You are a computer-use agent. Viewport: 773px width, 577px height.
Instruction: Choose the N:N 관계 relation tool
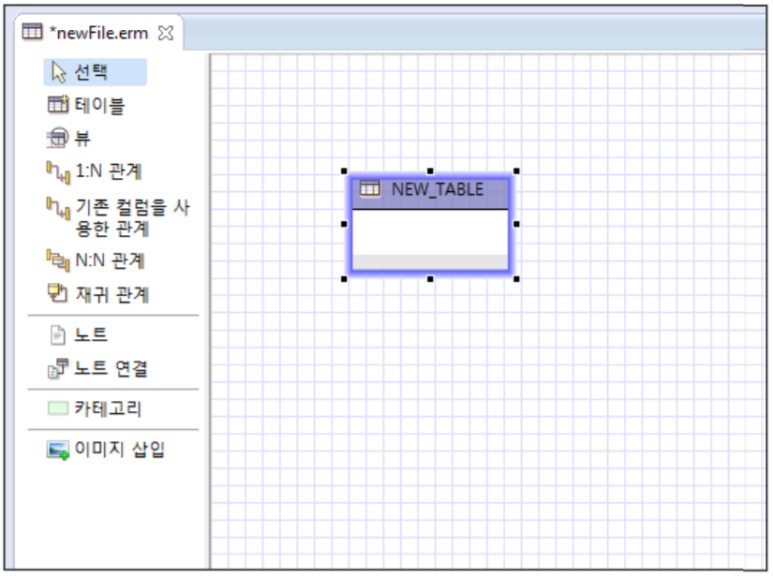click(x=96, y=260)
